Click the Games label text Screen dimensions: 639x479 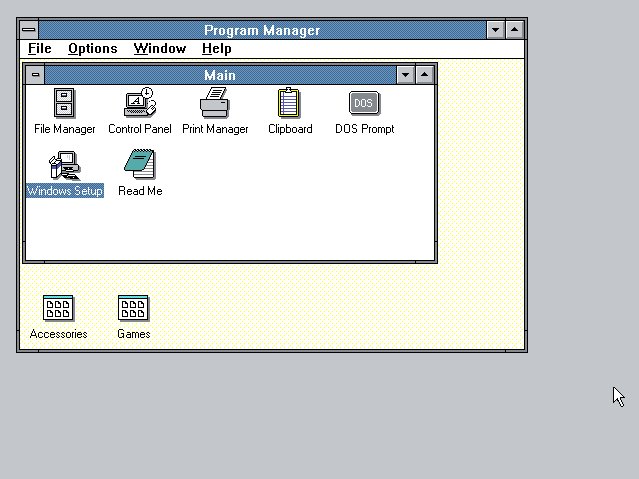click(134, 334)
